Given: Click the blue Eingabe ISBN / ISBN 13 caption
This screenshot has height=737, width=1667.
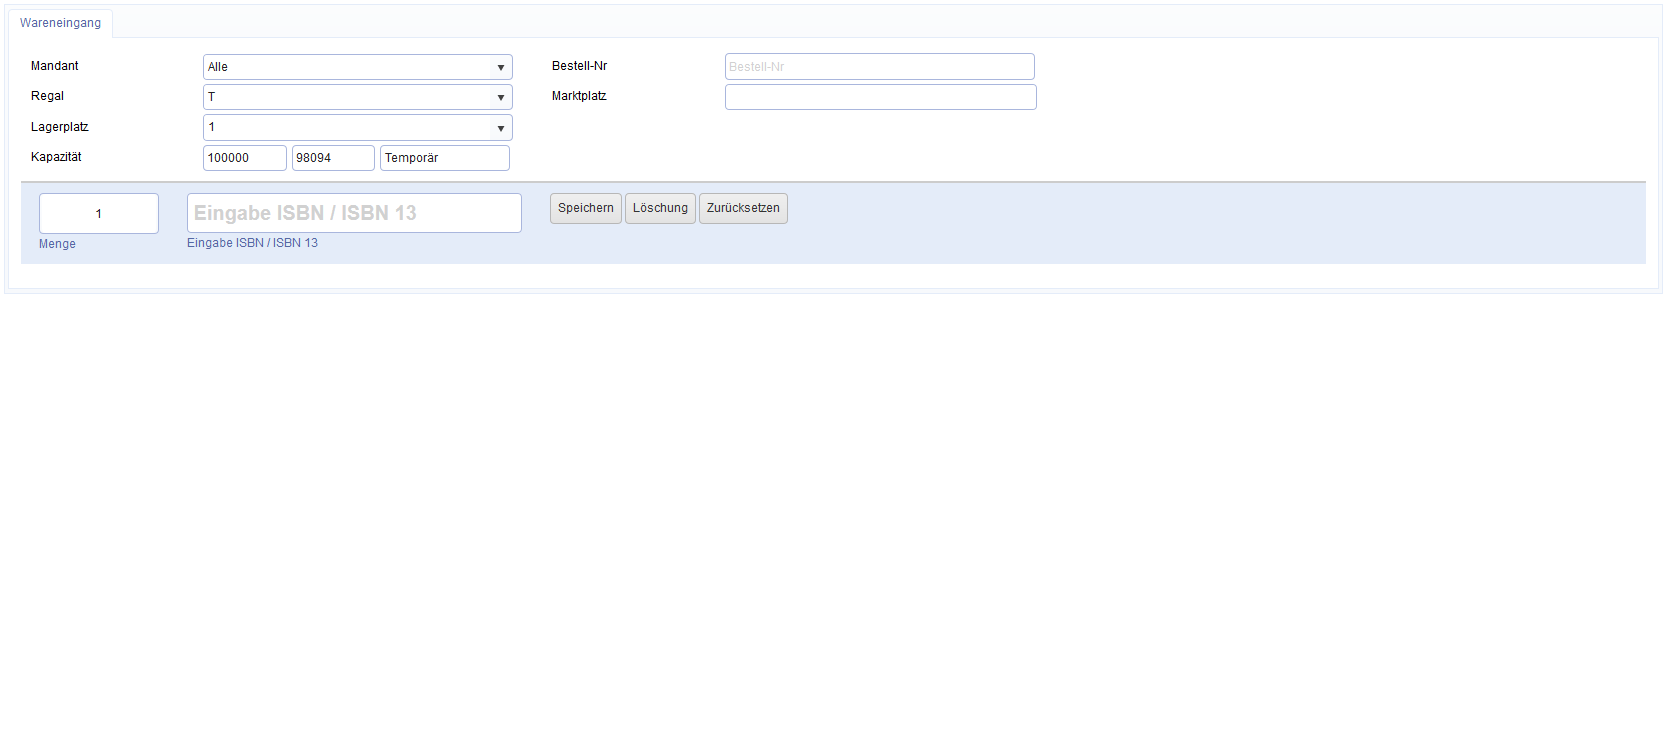Looking at the screenshot, I should pyautogui.click(x=252, y=243).
